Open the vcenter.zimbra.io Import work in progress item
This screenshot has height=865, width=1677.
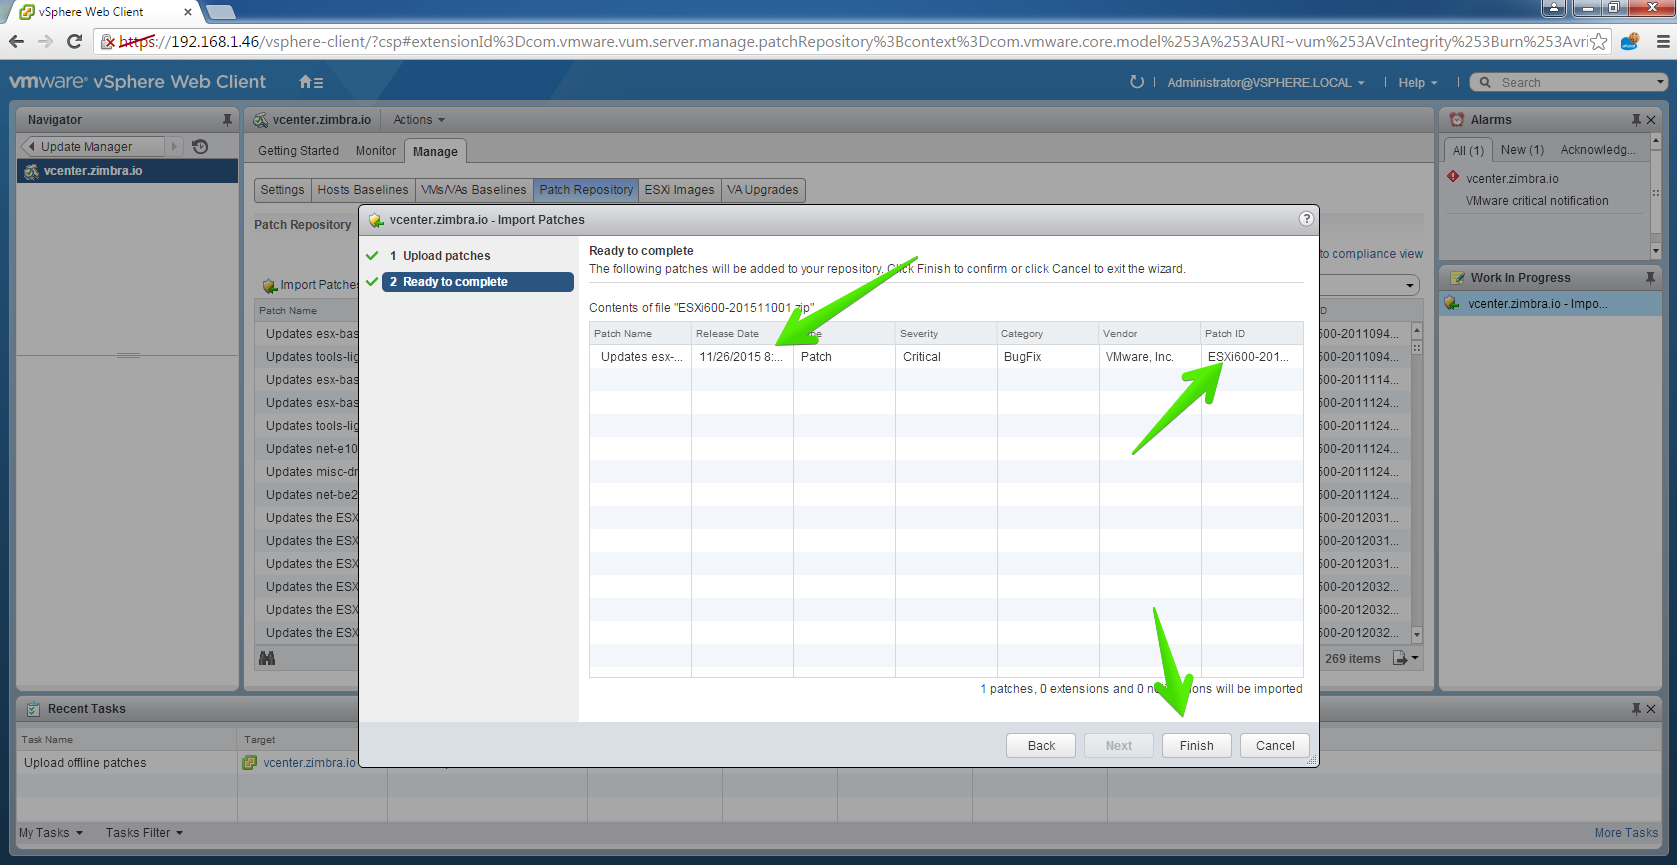coord(1551,304)
